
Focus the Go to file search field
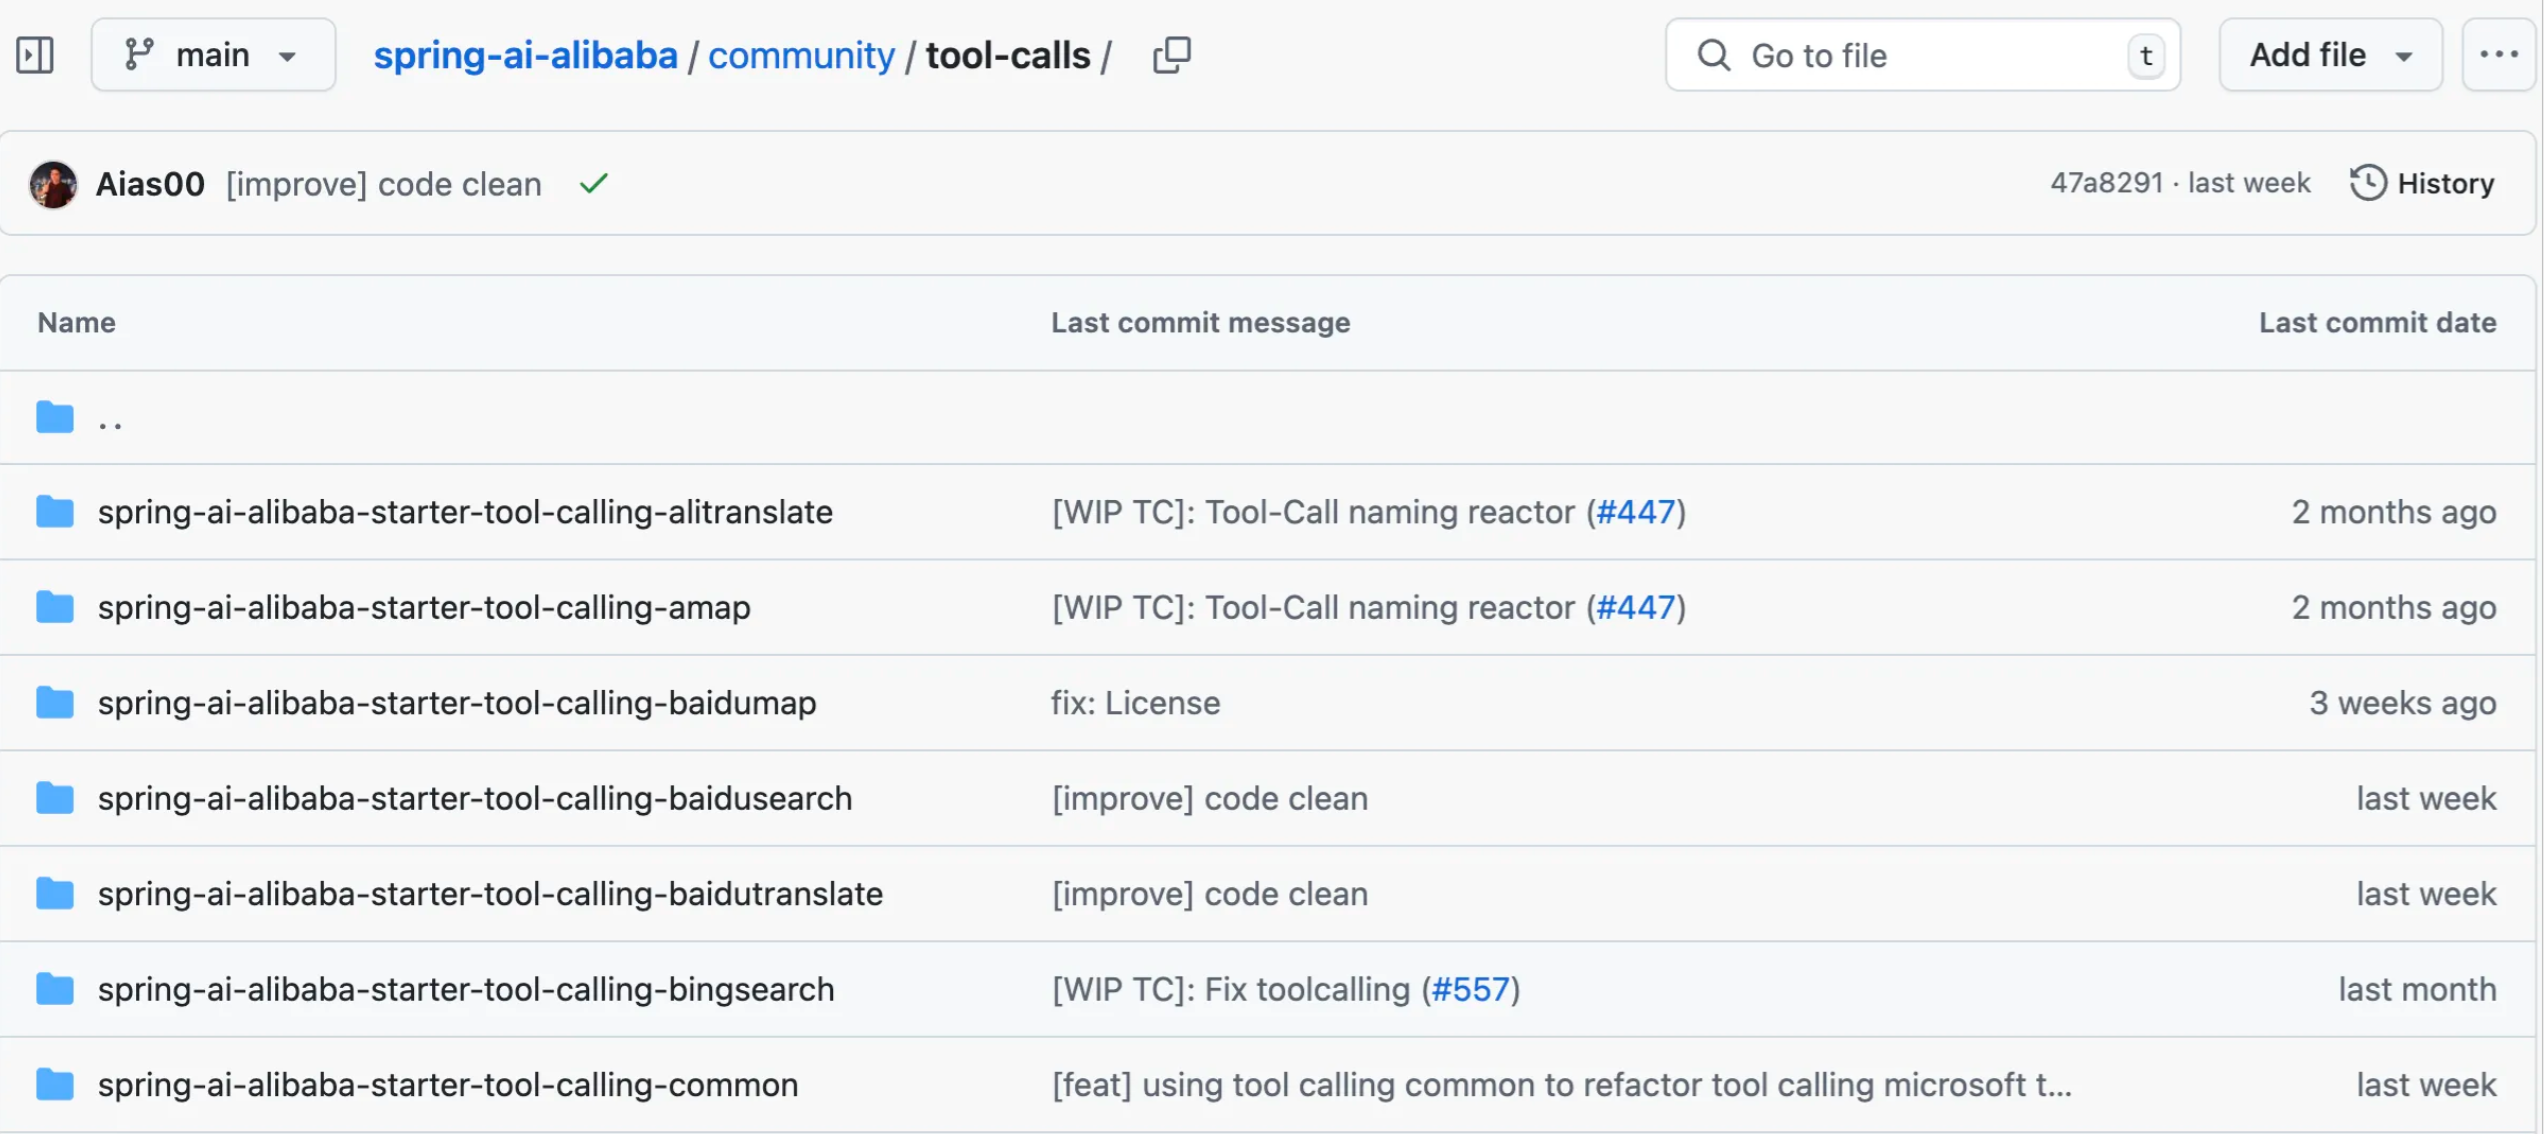coord(1922,55)
